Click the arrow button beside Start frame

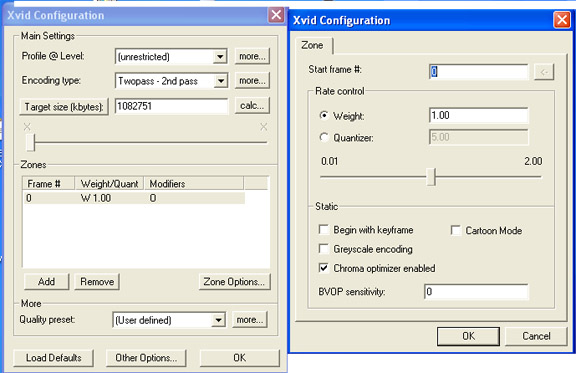544,72
